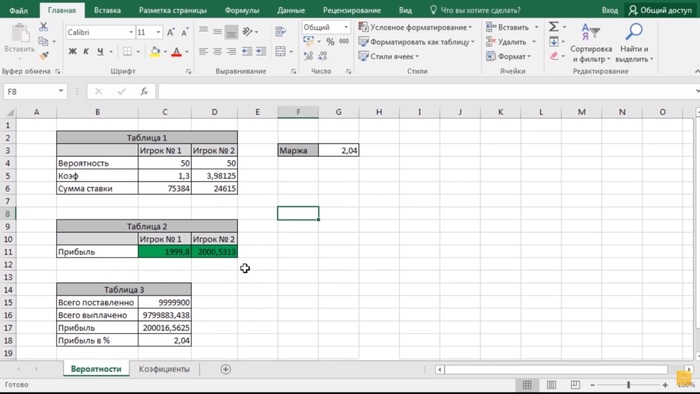Open the Name Box dropdown arrow
The width and height of the screenshot is (700, 394).
(61, 91)
